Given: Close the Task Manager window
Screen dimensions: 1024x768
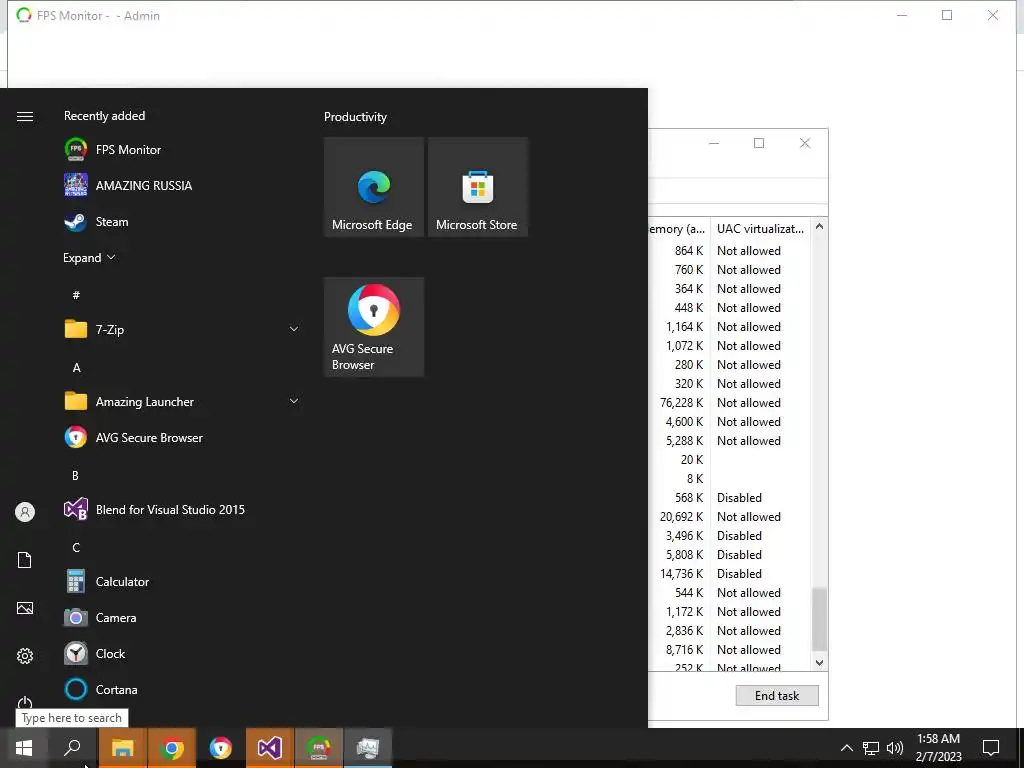Looking at the screenshot, I should [805, 143].
